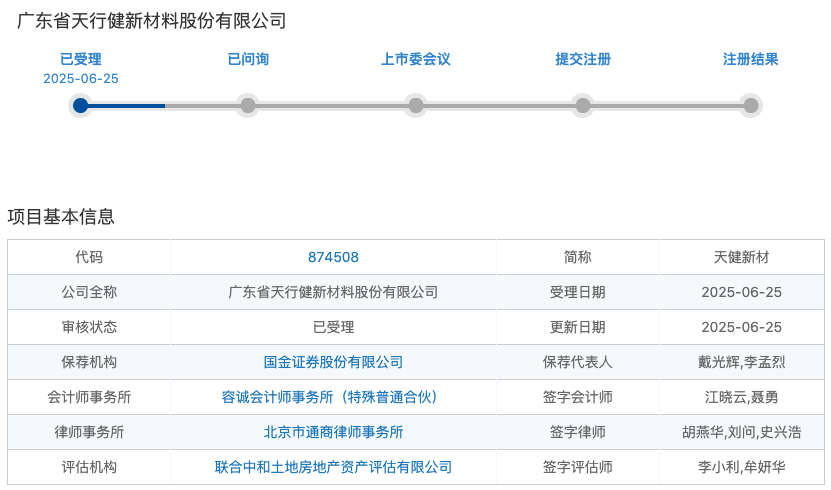Image resolution: width=831 pixels, height=490 pixels.
Task: Select the gray 已问询 progress node
Action: tap(248, 105)
